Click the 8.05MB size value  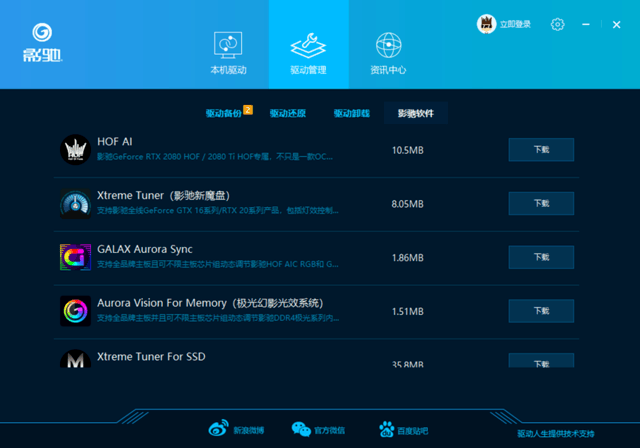(408, 204)
